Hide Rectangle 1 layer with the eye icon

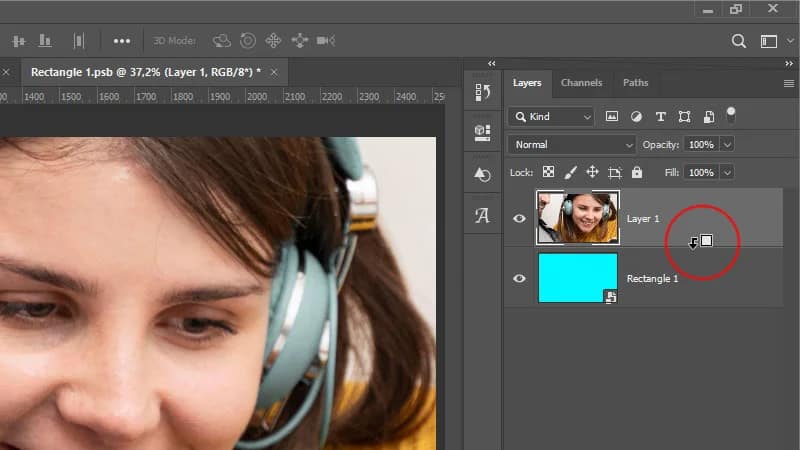(519, 279)
